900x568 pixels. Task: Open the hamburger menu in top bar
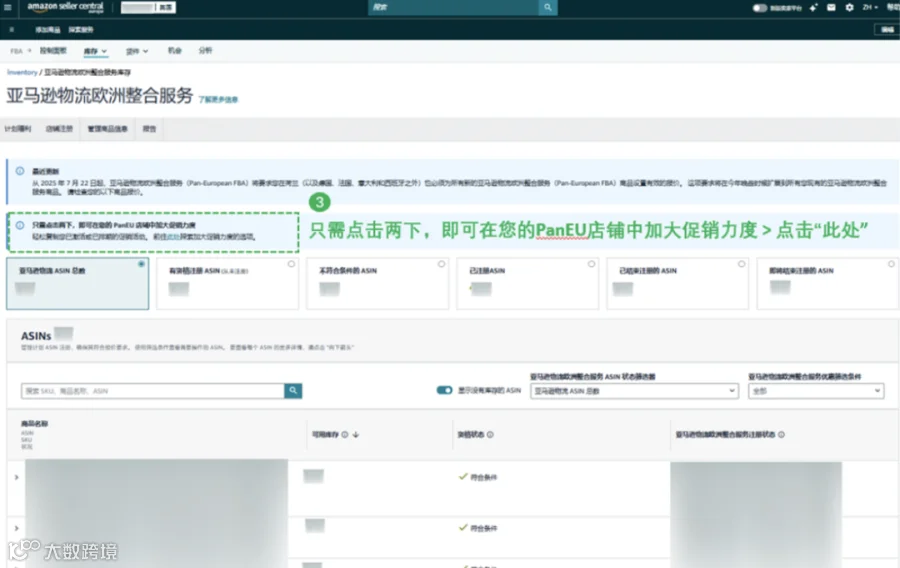pyautogui.click(x=7, y=7)
